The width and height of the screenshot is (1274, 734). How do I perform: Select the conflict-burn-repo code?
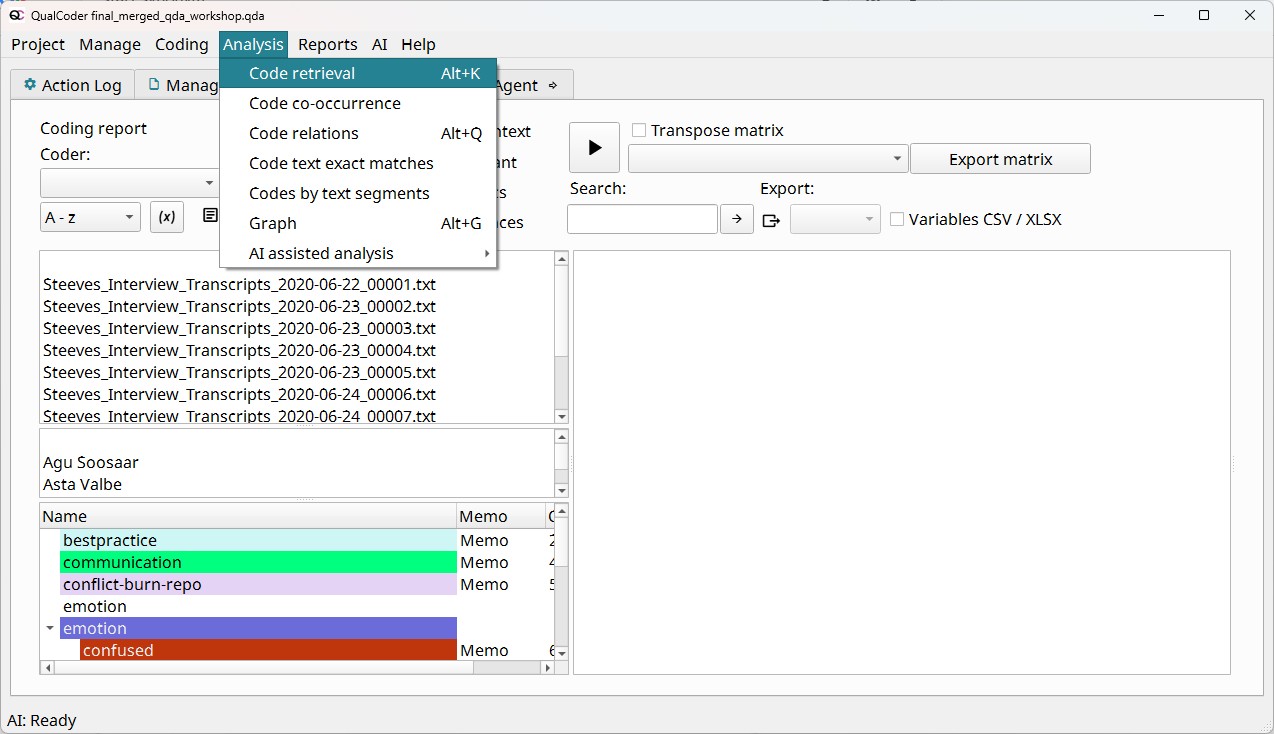[258, 584]
